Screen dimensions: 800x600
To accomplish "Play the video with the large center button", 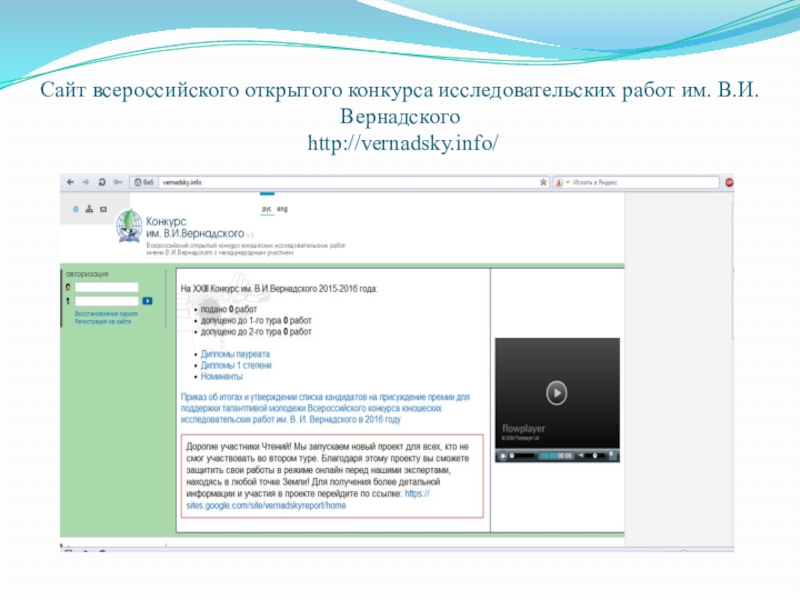I will tap(557, 393).
